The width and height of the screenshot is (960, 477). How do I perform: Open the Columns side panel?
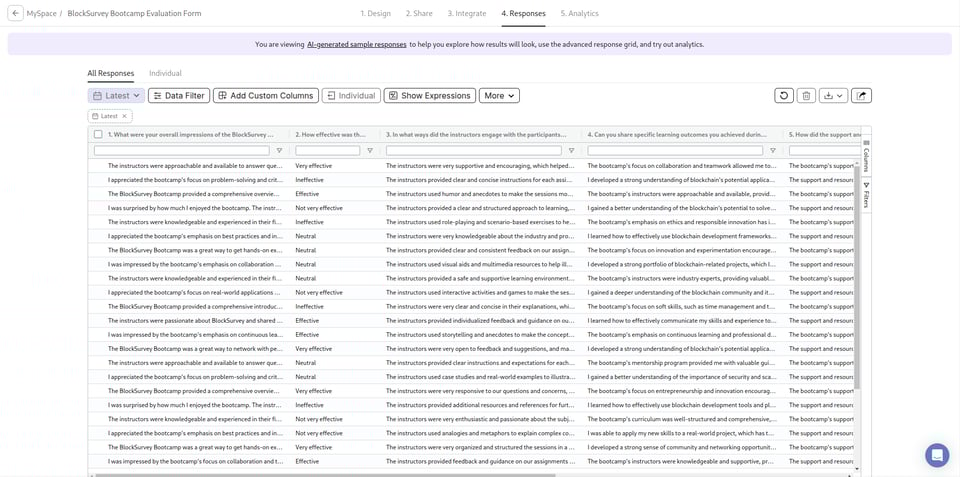[x=866, y=156]
